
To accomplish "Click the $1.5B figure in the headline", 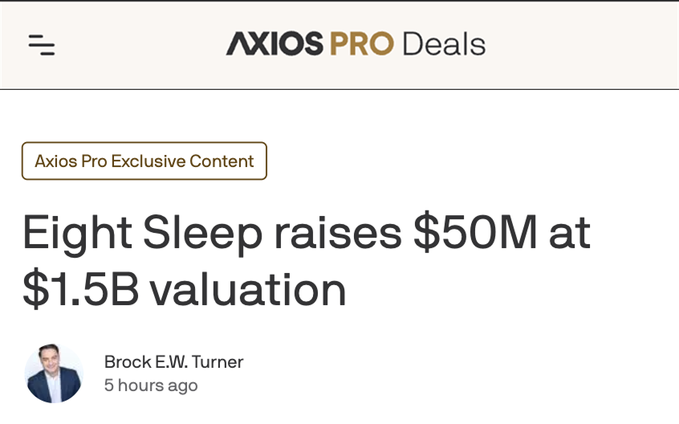I will coord(79,289).
